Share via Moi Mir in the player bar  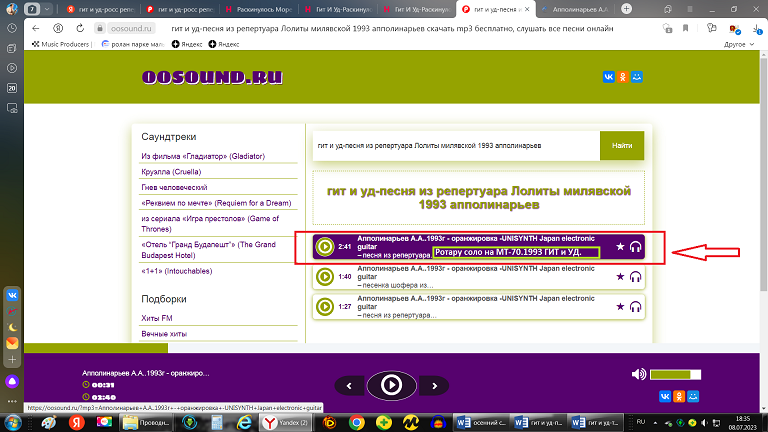(693, 396)
